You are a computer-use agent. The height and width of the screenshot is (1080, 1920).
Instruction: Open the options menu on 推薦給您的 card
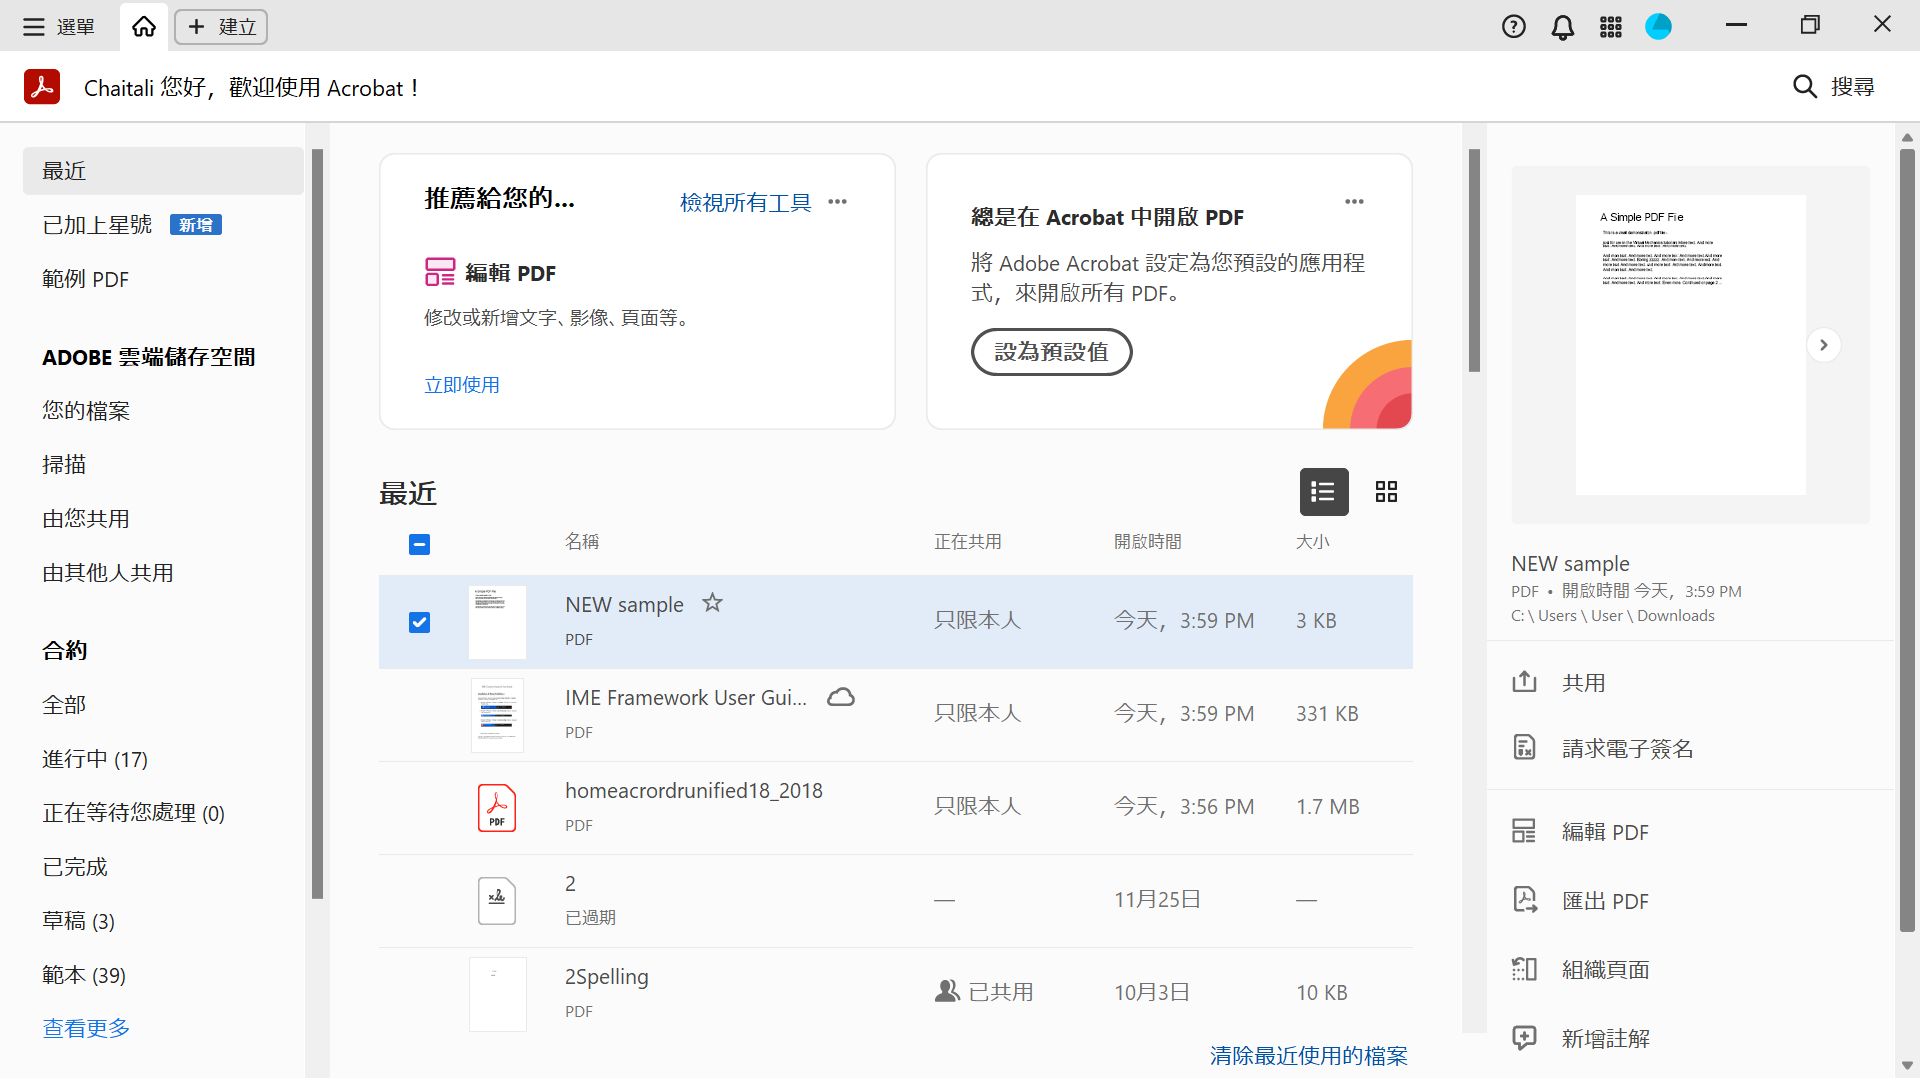pyautogui.click(x=838, y=201)
